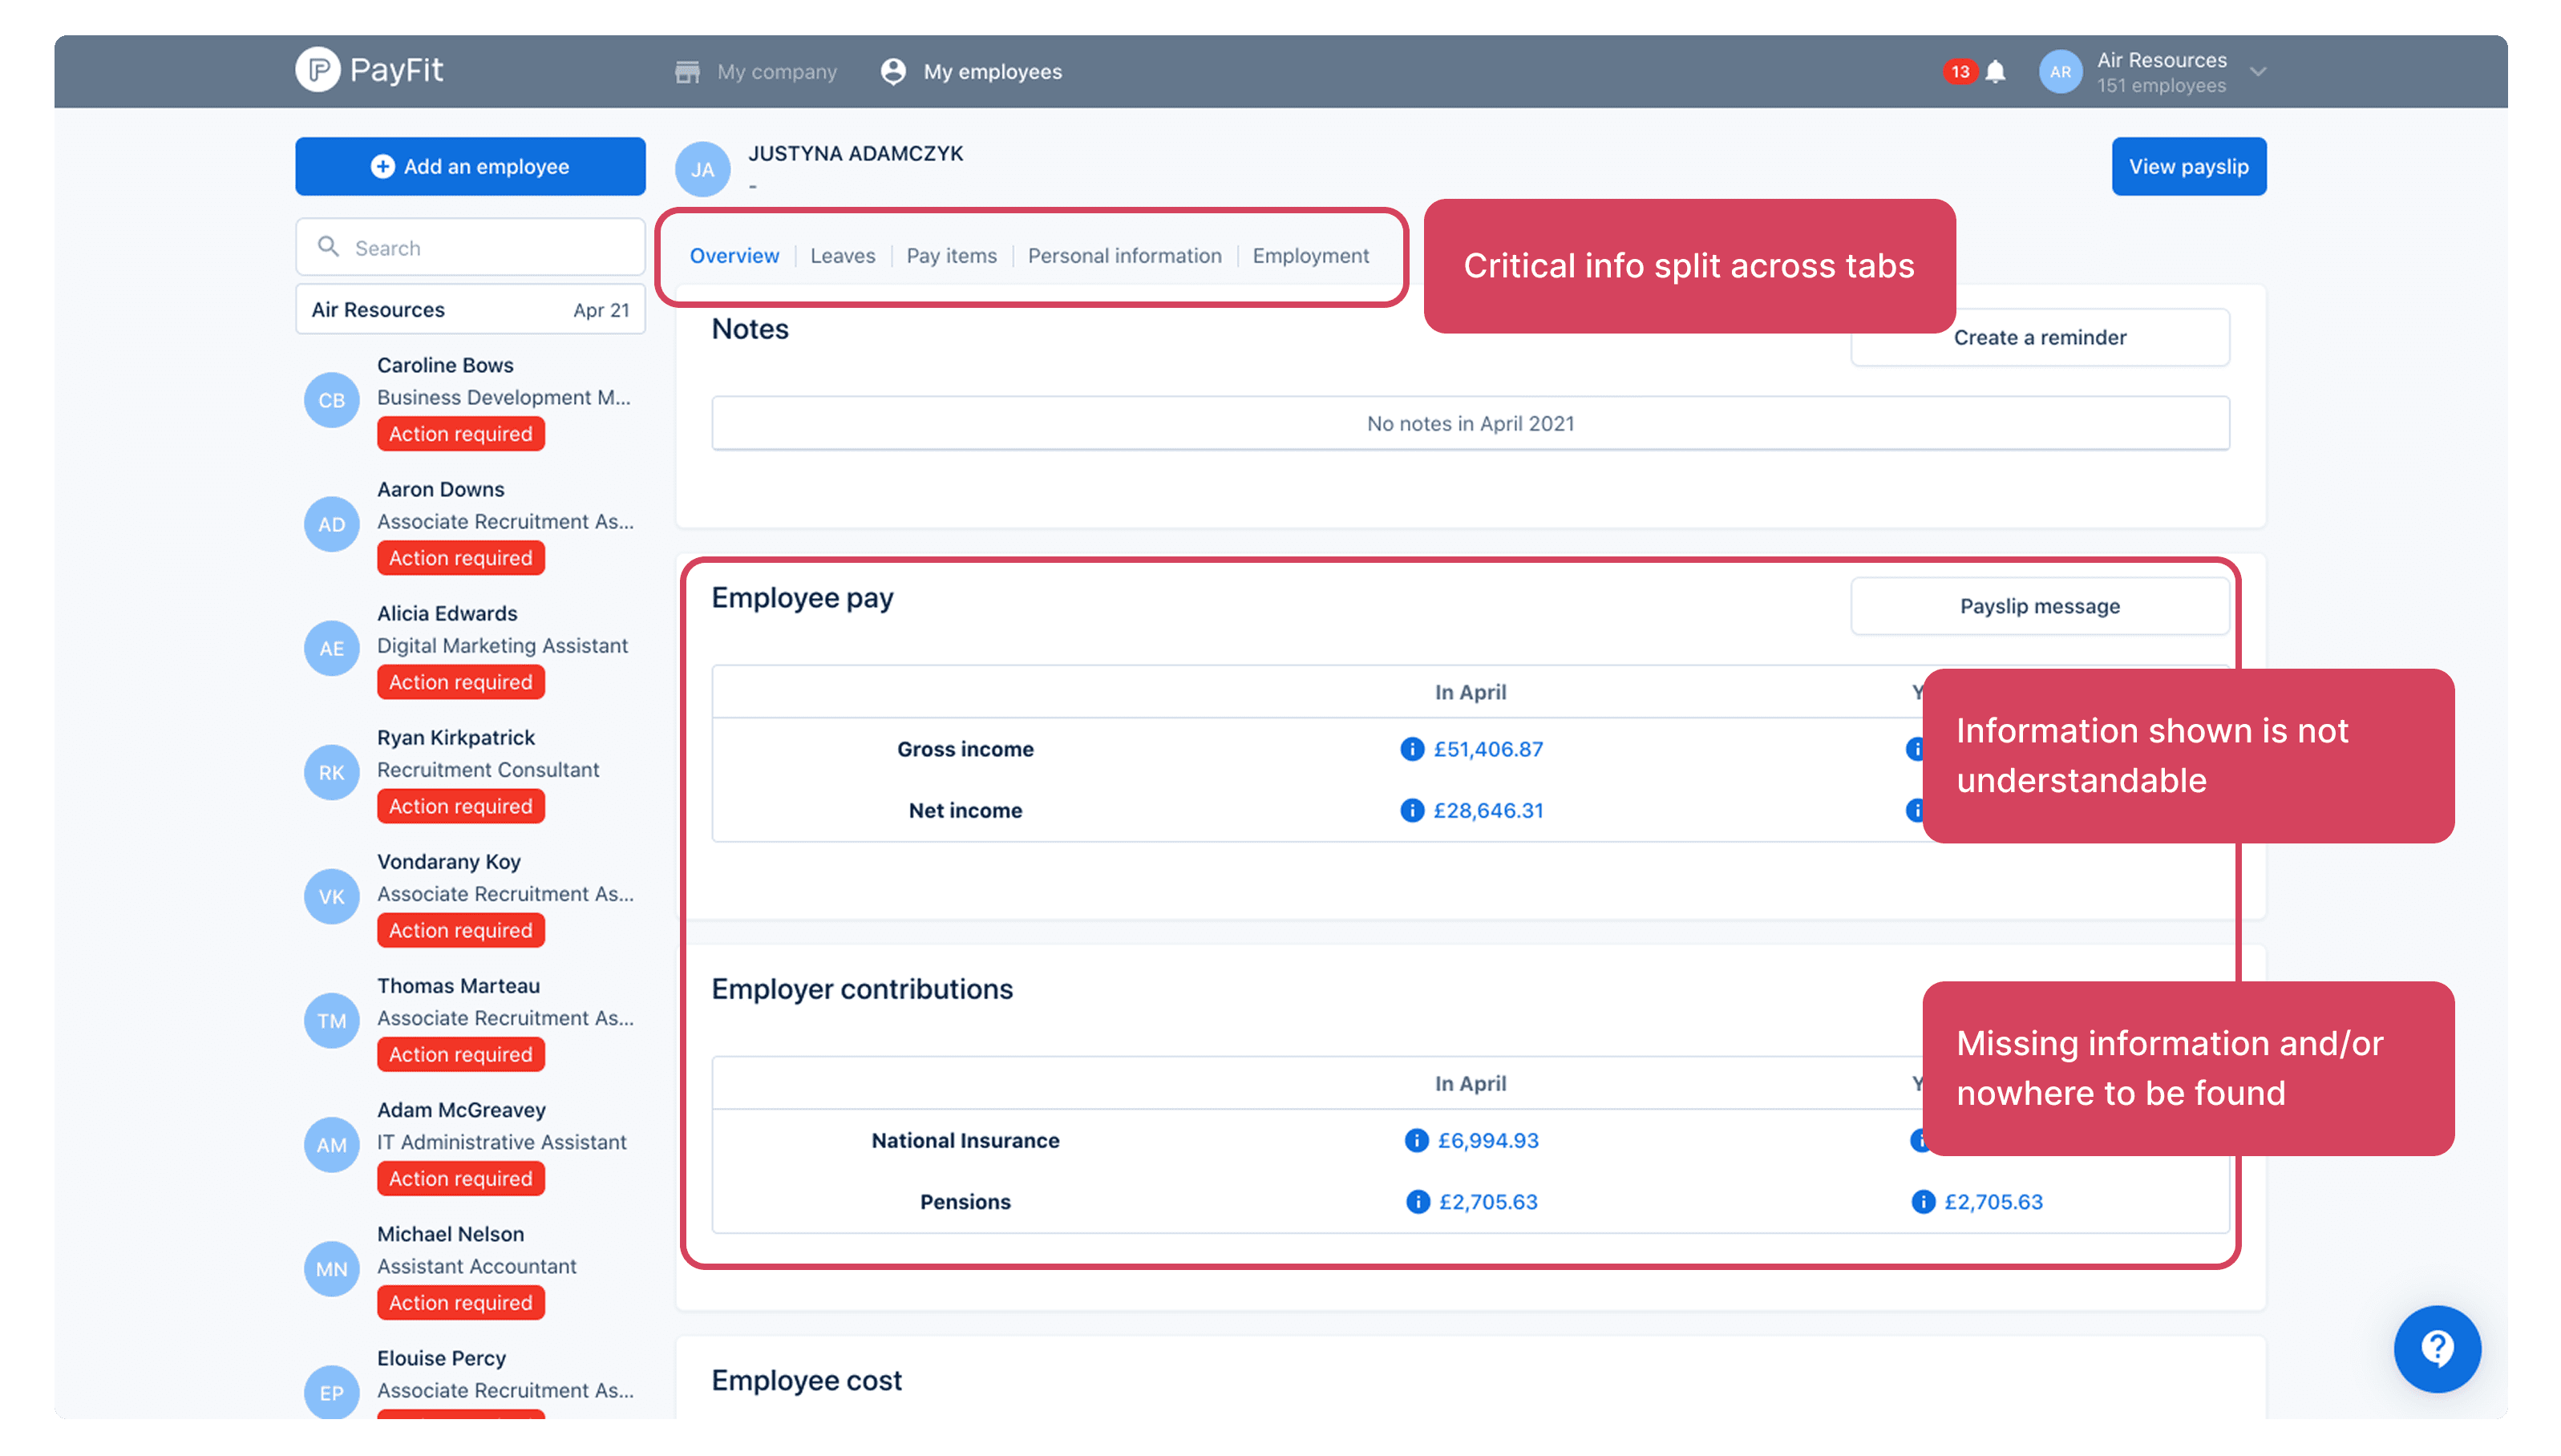Open the Pay items tab
Screen dimensions: 2561x1456
pos(951,256)
